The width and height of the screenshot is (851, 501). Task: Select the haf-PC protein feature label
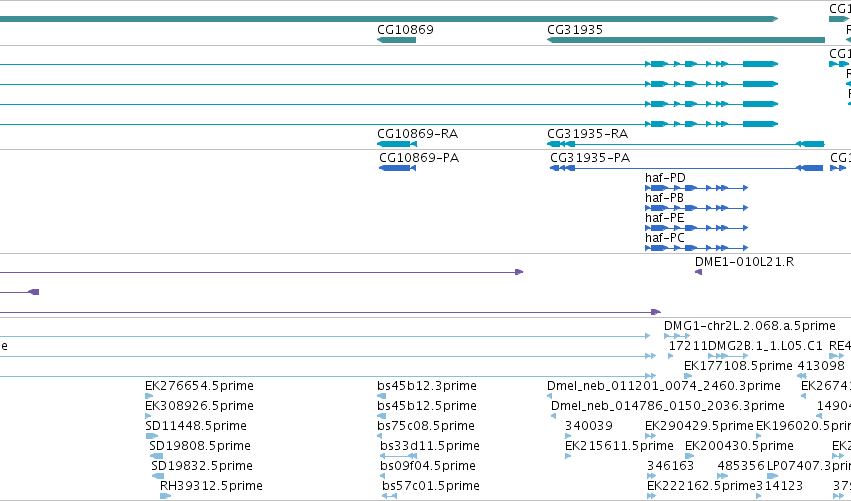pos(665,238)
